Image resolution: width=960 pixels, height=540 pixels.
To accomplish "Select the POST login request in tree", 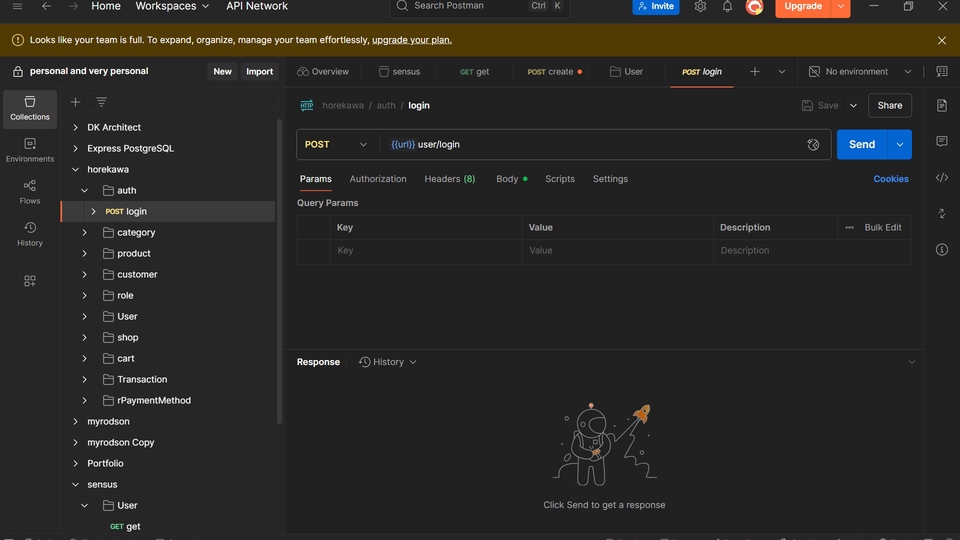I will 168,211.
